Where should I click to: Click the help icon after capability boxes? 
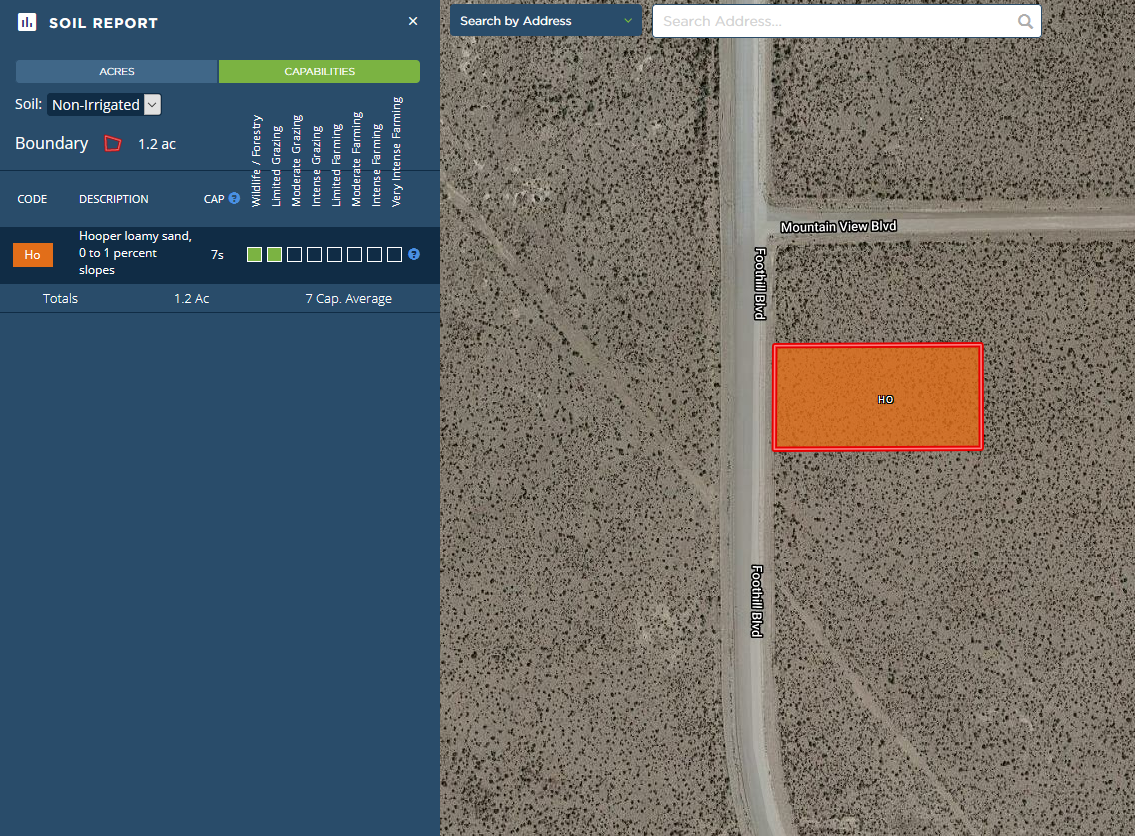pyautogui.click(x=414, y=255)
